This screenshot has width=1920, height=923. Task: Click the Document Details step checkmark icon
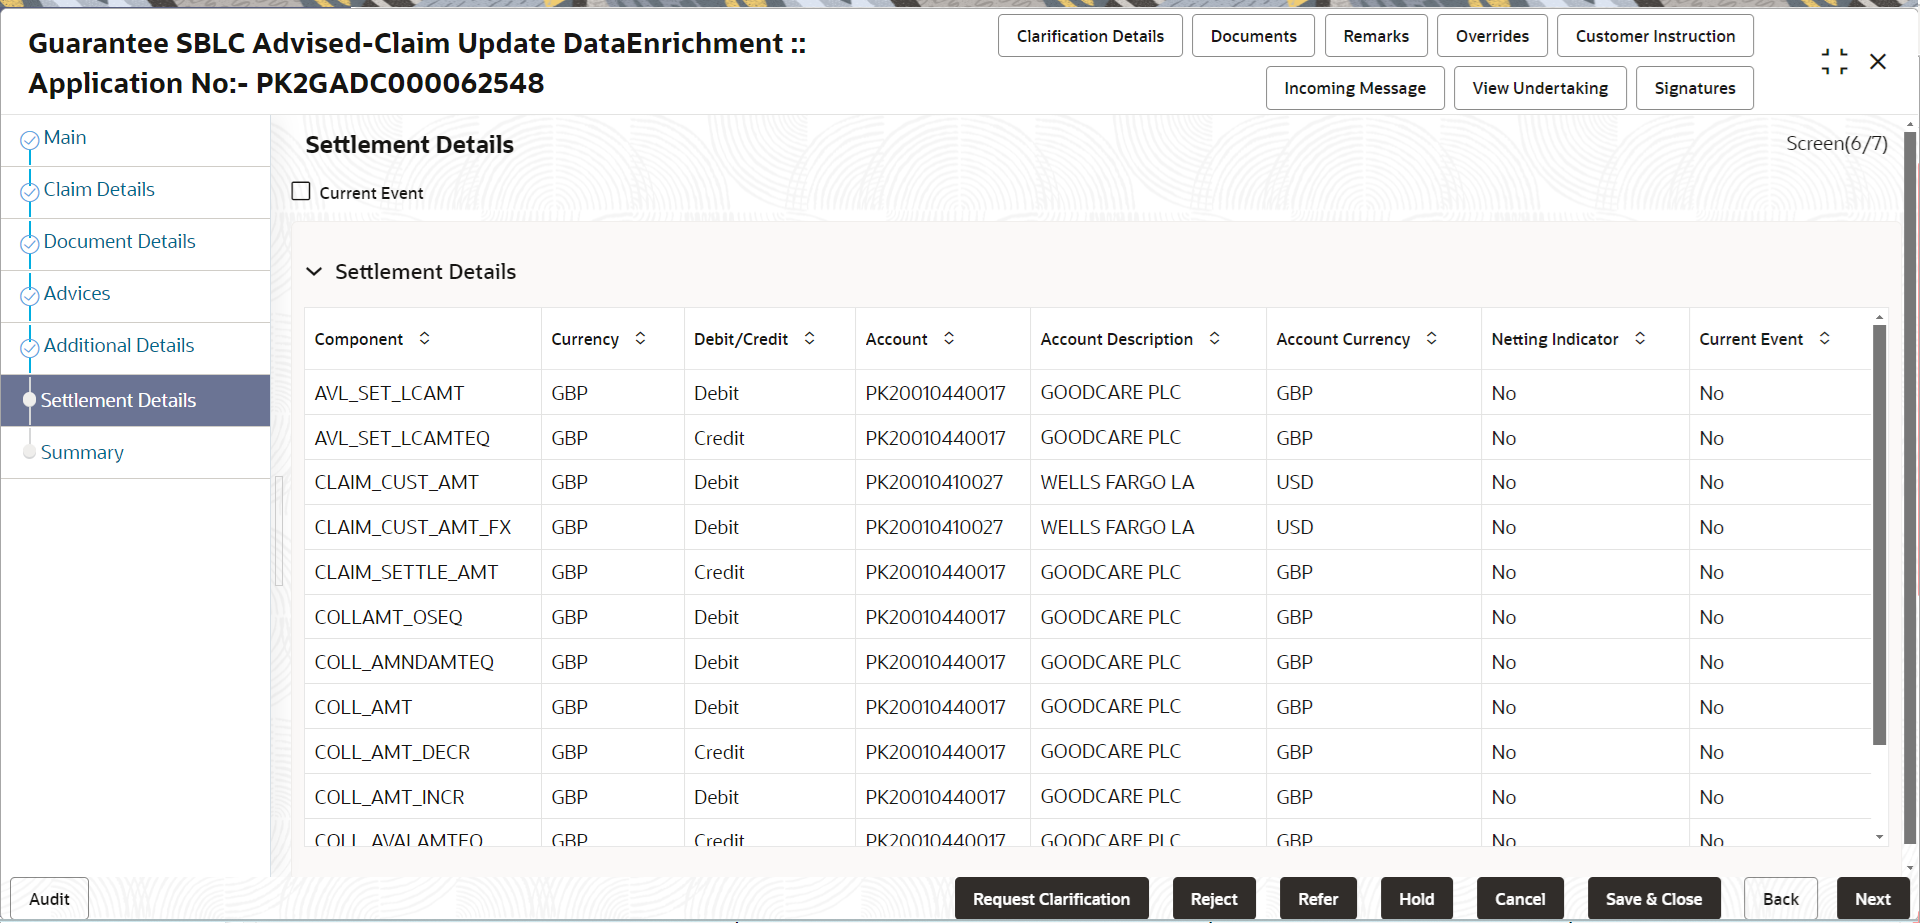click(x=30, y=244)
